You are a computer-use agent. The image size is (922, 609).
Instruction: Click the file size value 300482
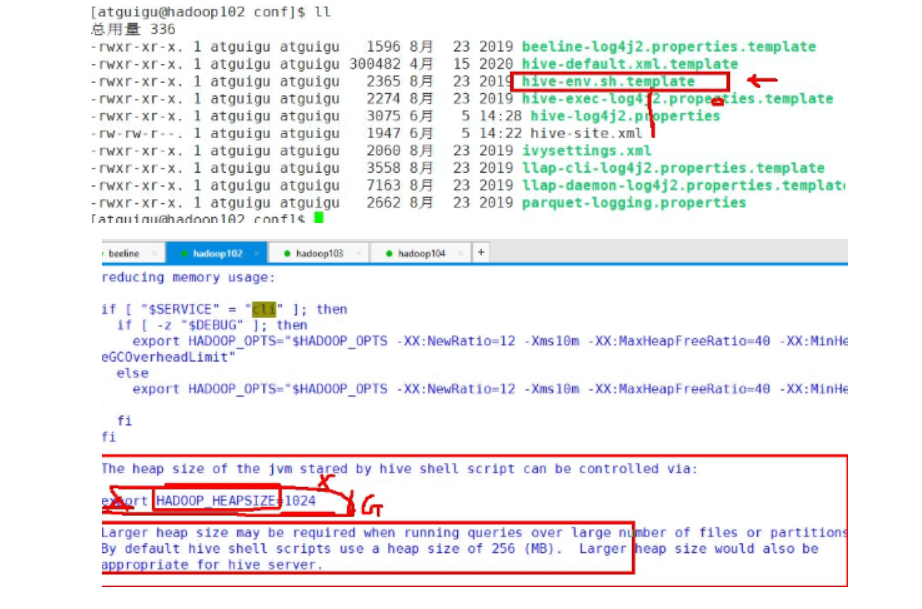[375, 63]
